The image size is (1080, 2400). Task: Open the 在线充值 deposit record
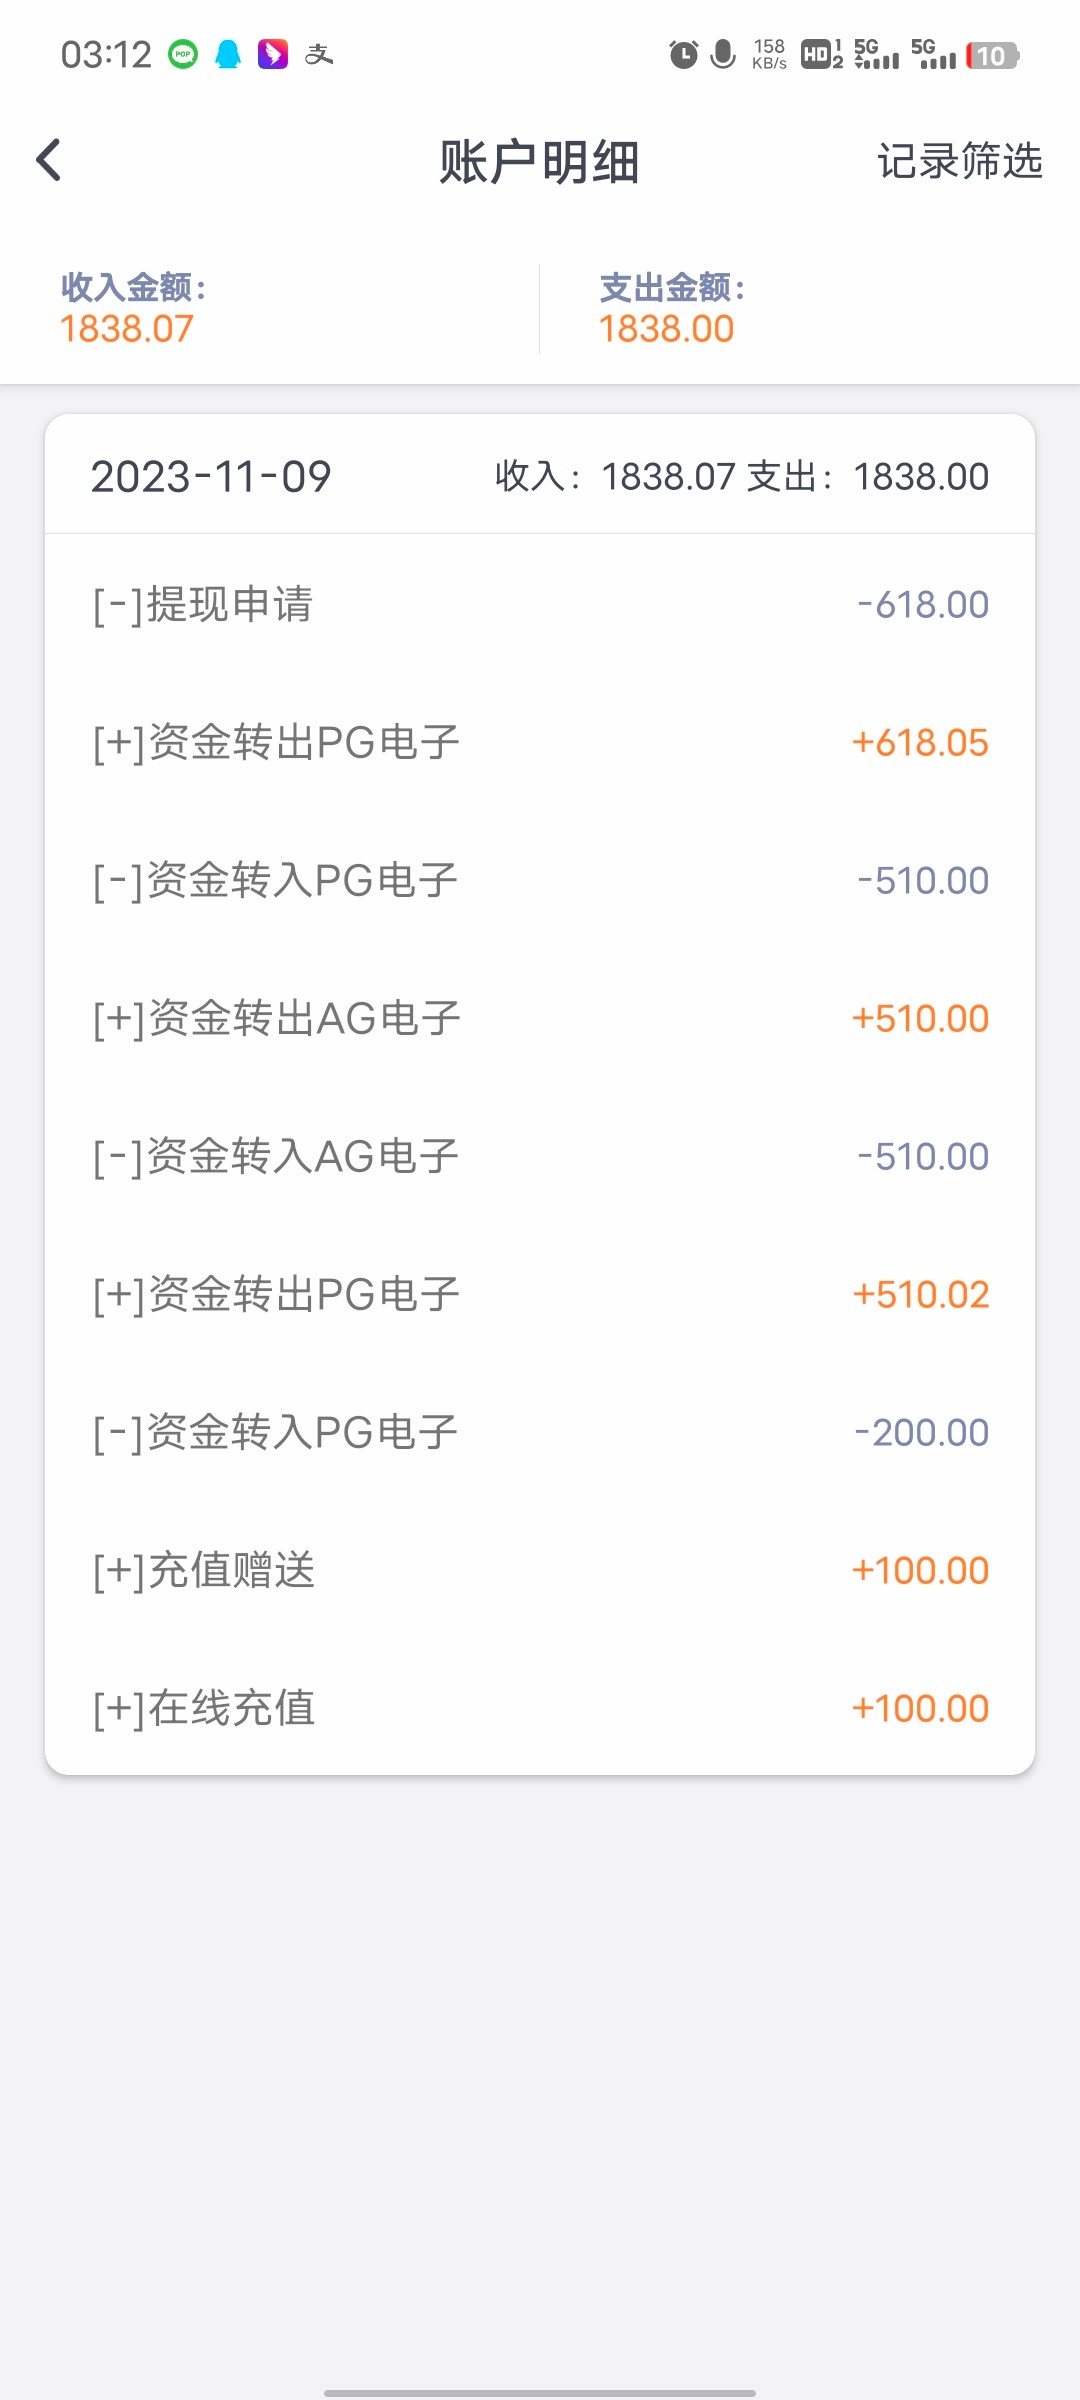[x=540, y=1709]
